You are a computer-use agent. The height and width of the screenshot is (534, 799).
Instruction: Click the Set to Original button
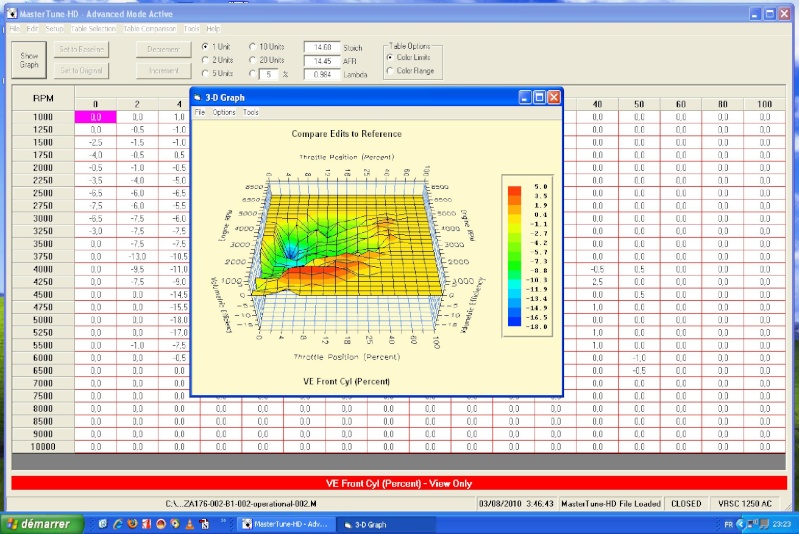tap(82, 70)
